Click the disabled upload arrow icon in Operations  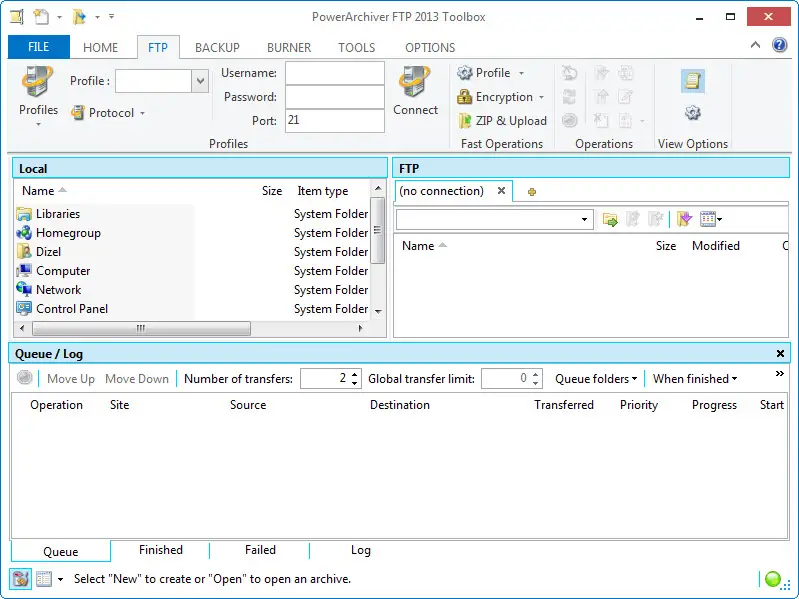pos(602,97)
